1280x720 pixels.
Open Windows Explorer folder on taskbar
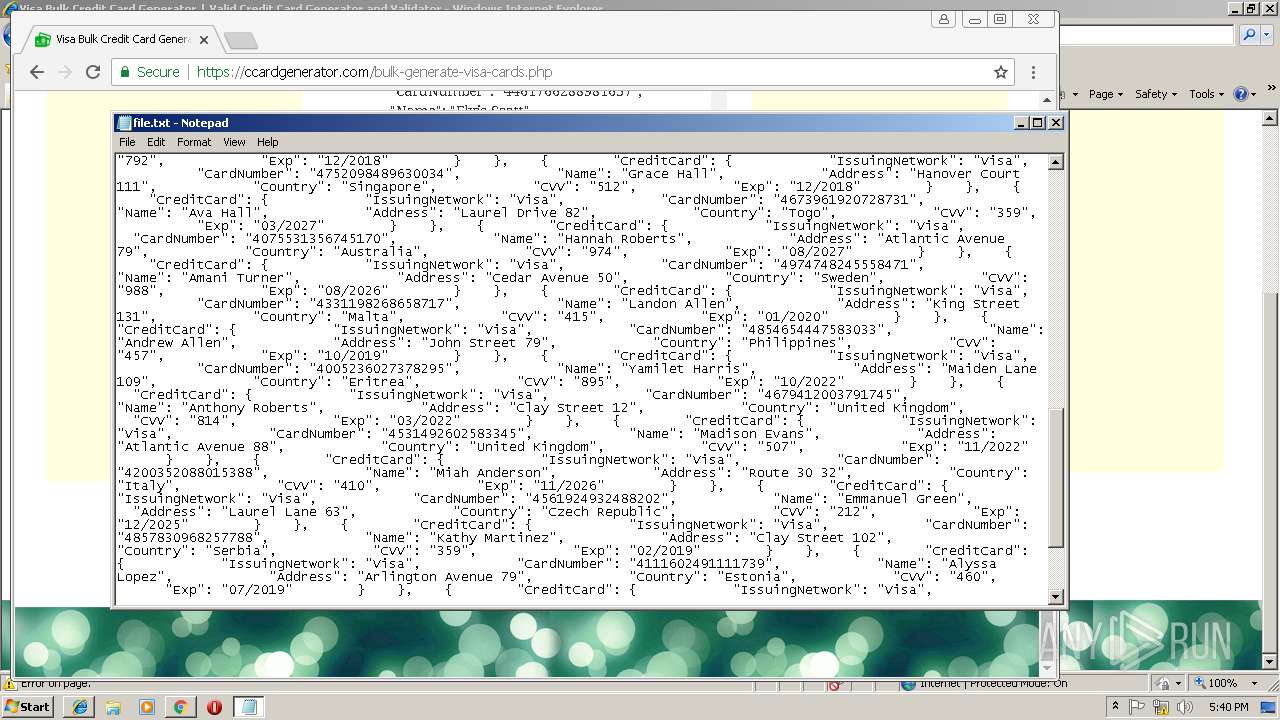tap(113, 707)
